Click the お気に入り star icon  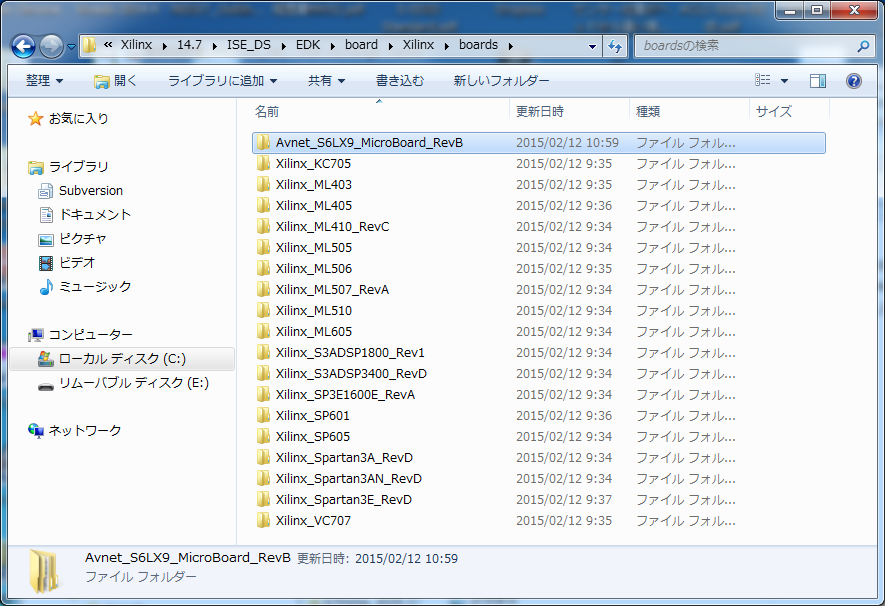[36, 118]
